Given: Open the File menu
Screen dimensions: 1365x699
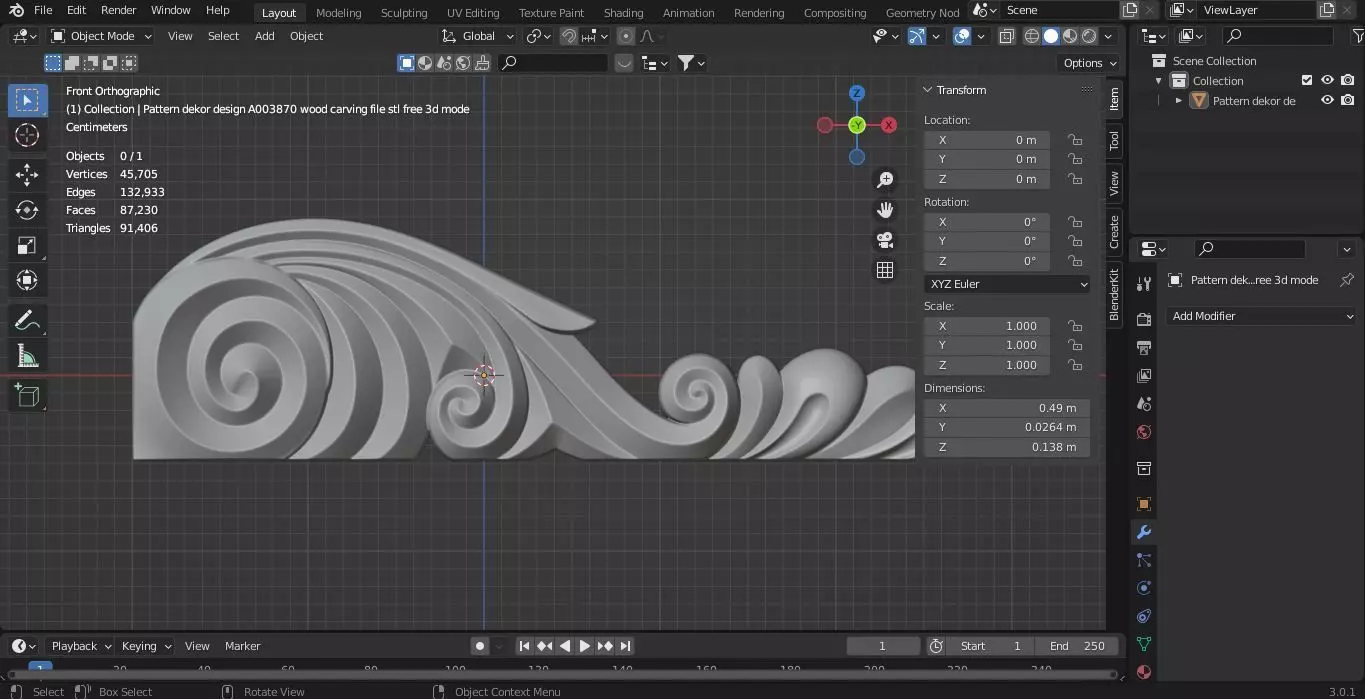Looking at the screenshot, I should click(x=43, y=10).
